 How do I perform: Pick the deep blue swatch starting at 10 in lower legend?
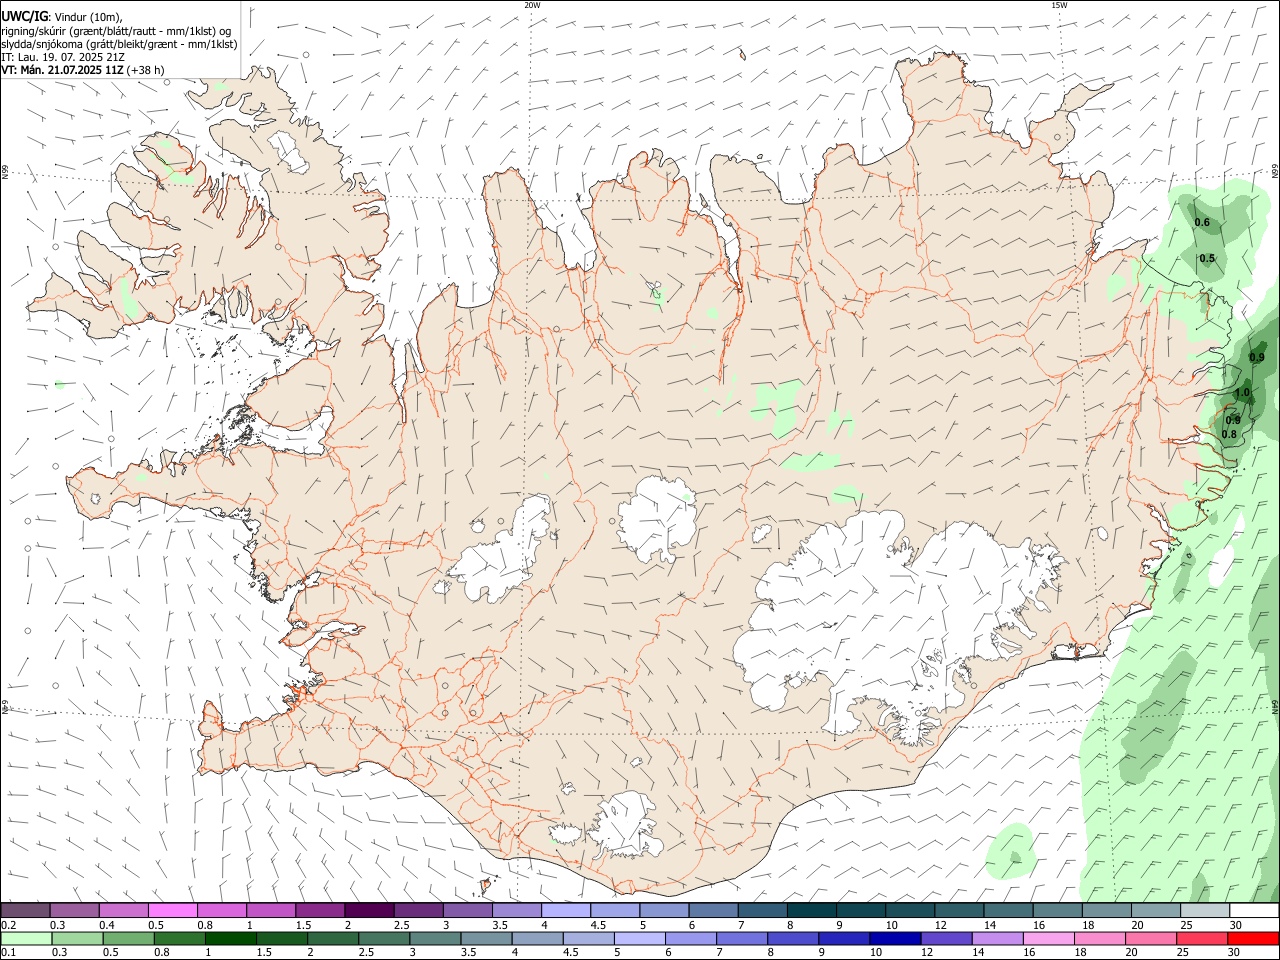tap(894, 939)
